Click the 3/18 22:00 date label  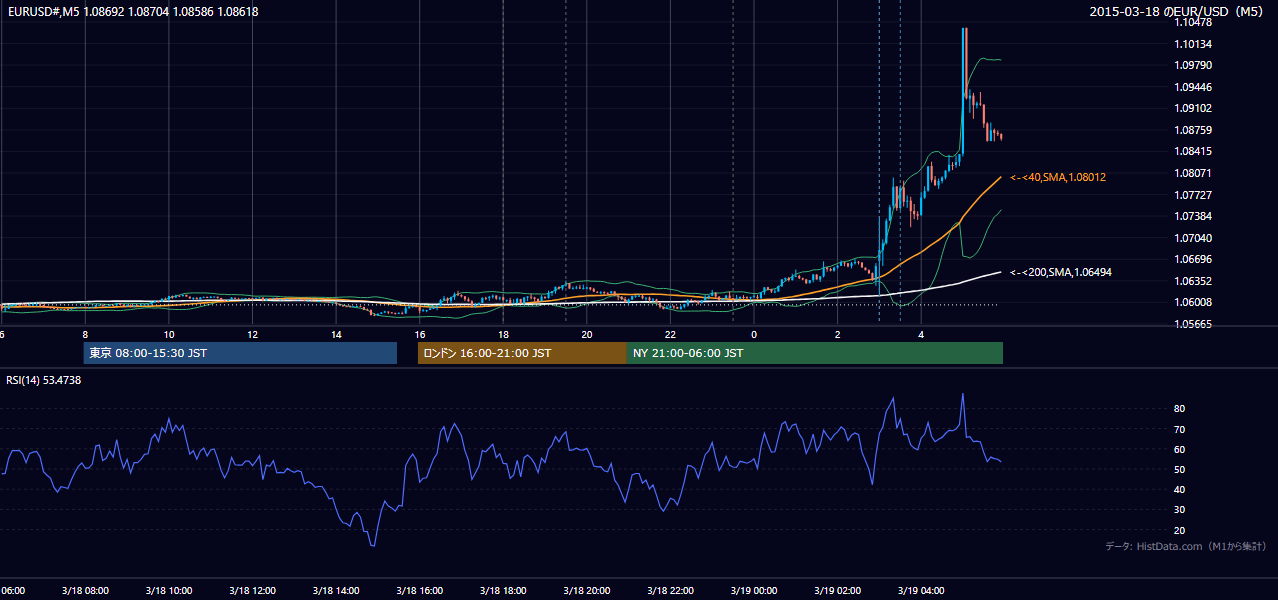[670, 590]
